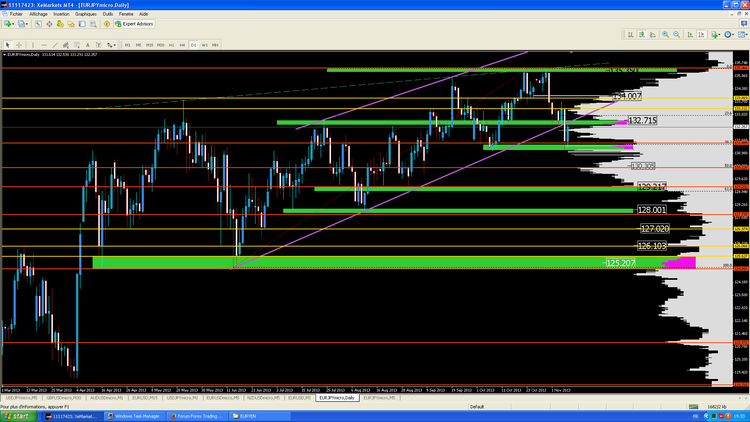The height and width of the screenshot is (422, 750).
Task: Switch to NZDUSDmicro,M5 chart tab
Action: coord(264,398)
